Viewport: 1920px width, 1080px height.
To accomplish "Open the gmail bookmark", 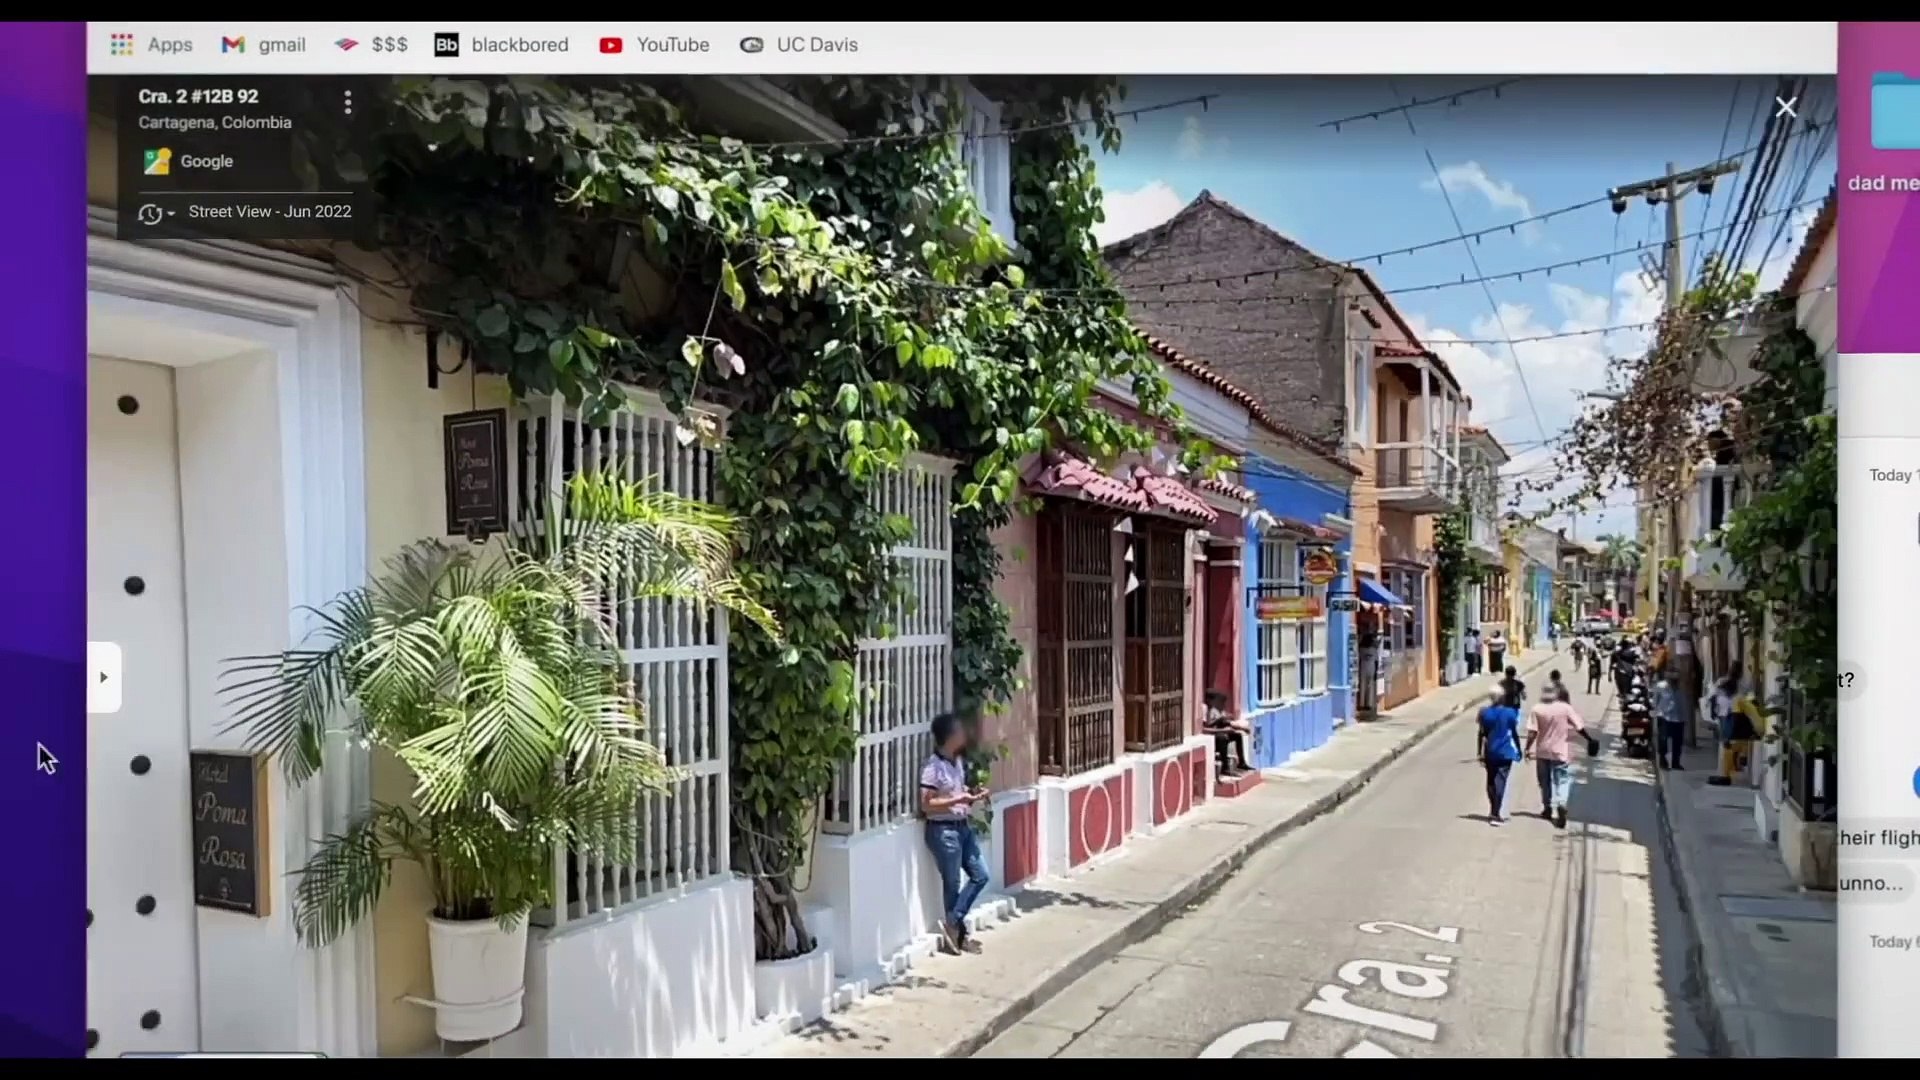I will tap(264, 45).
